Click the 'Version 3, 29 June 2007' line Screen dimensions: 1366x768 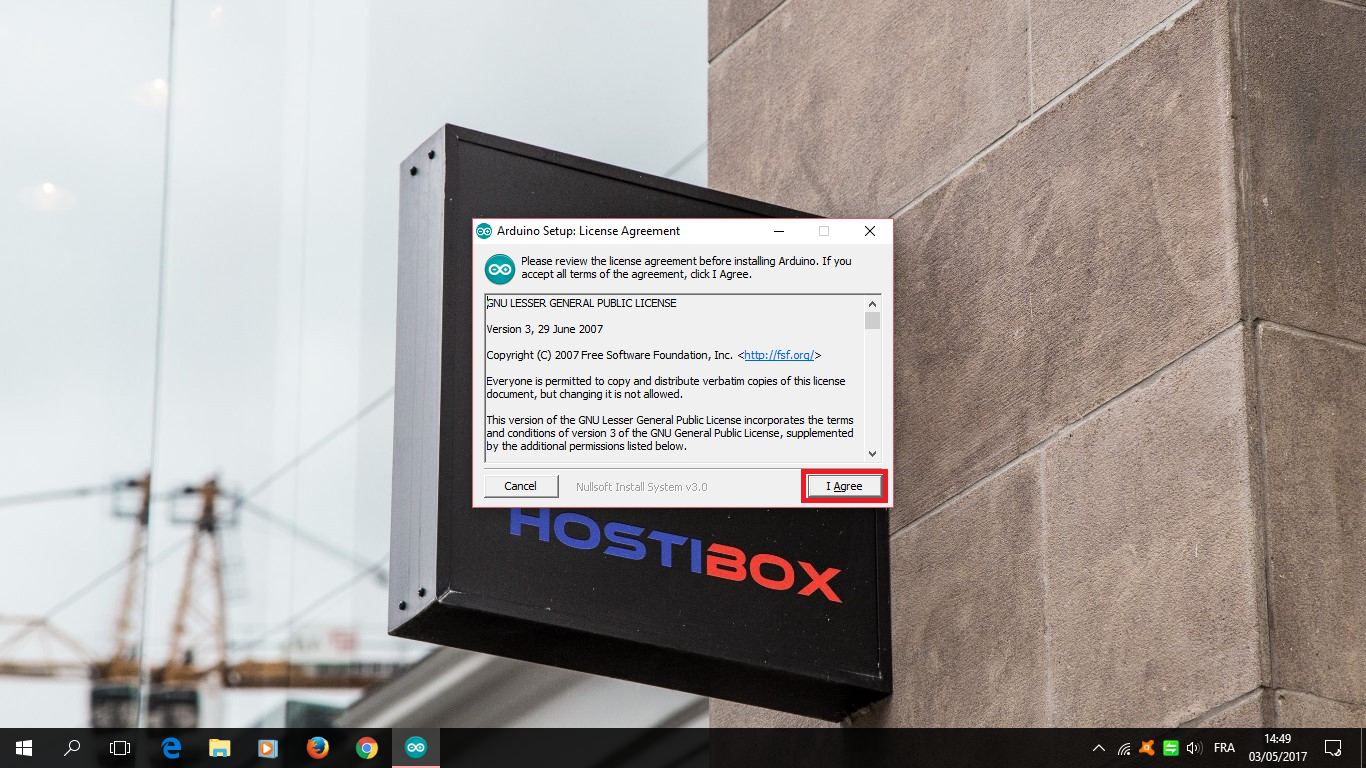pos(545,329)
